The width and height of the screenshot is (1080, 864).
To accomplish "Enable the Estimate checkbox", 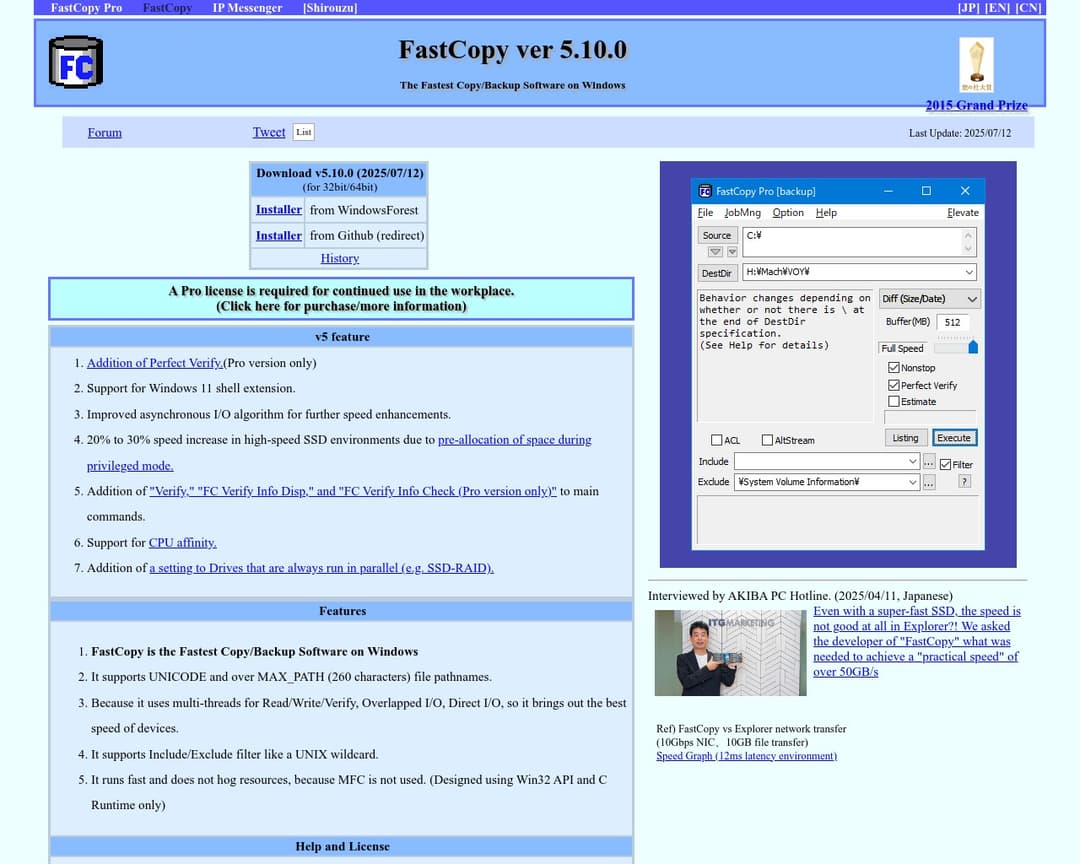I will pyautogui.click(x=894, y=402).
